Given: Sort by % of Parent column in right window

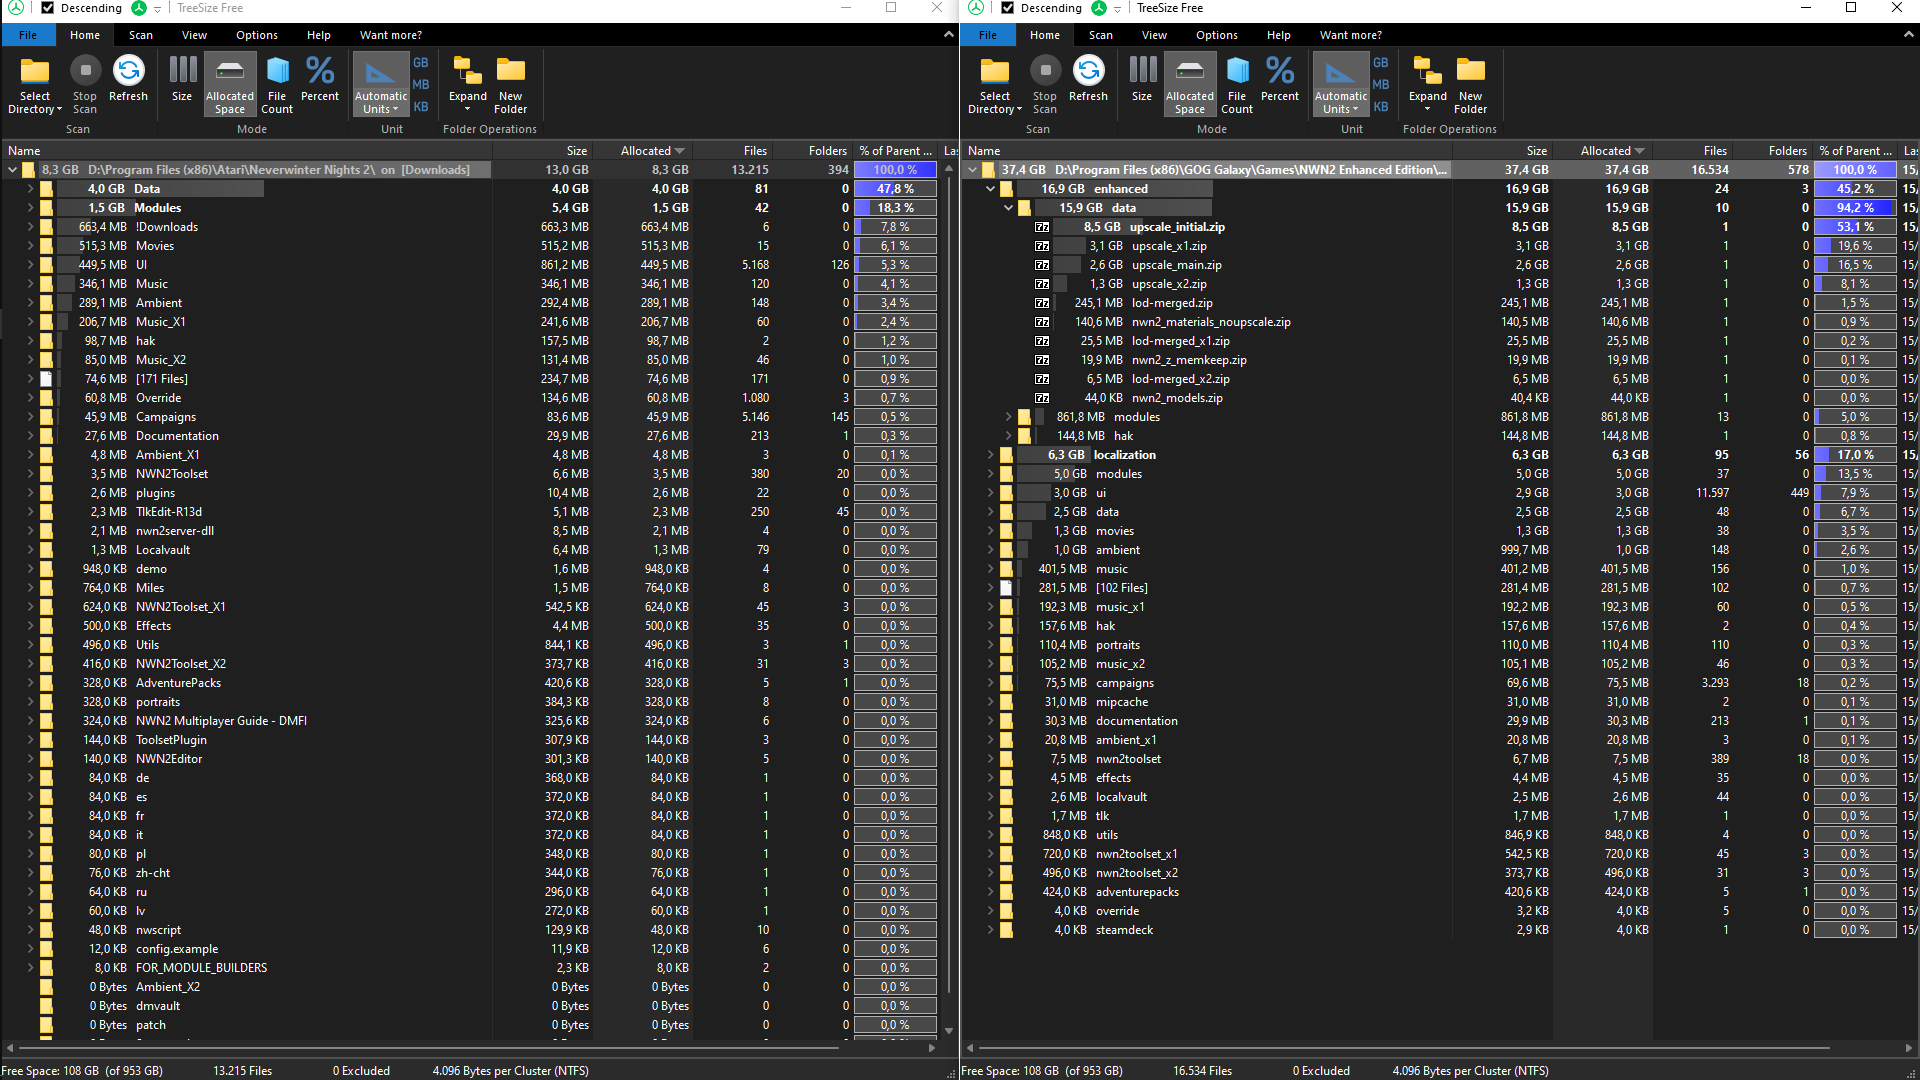Looking at the screenshot, I should click(x=1856, y=151).
